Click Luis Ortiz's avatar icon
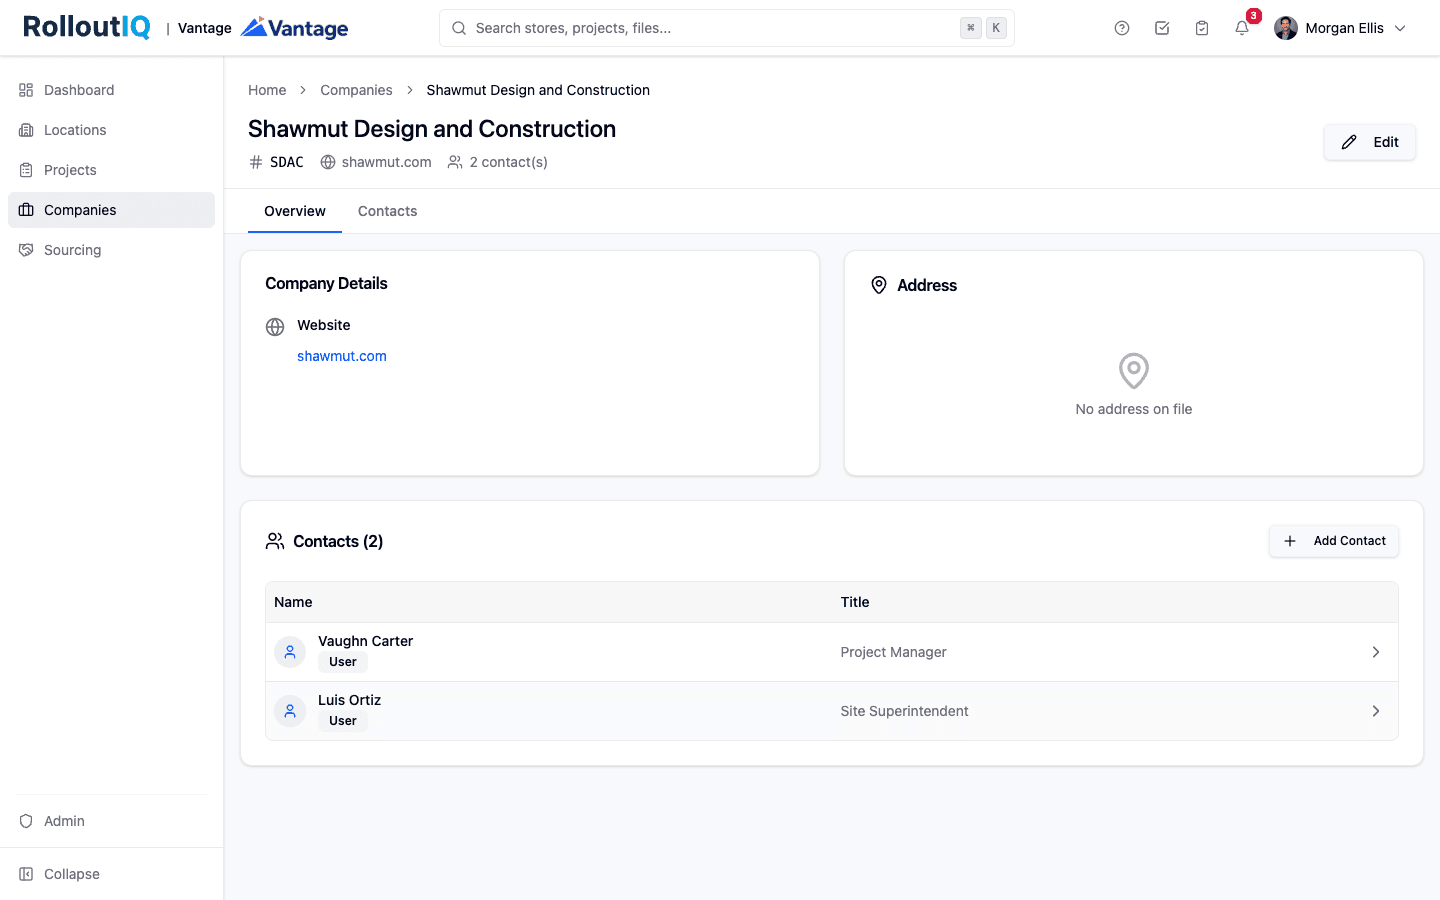This screenshot has height=900, width=1440. (x=290, y=711)
